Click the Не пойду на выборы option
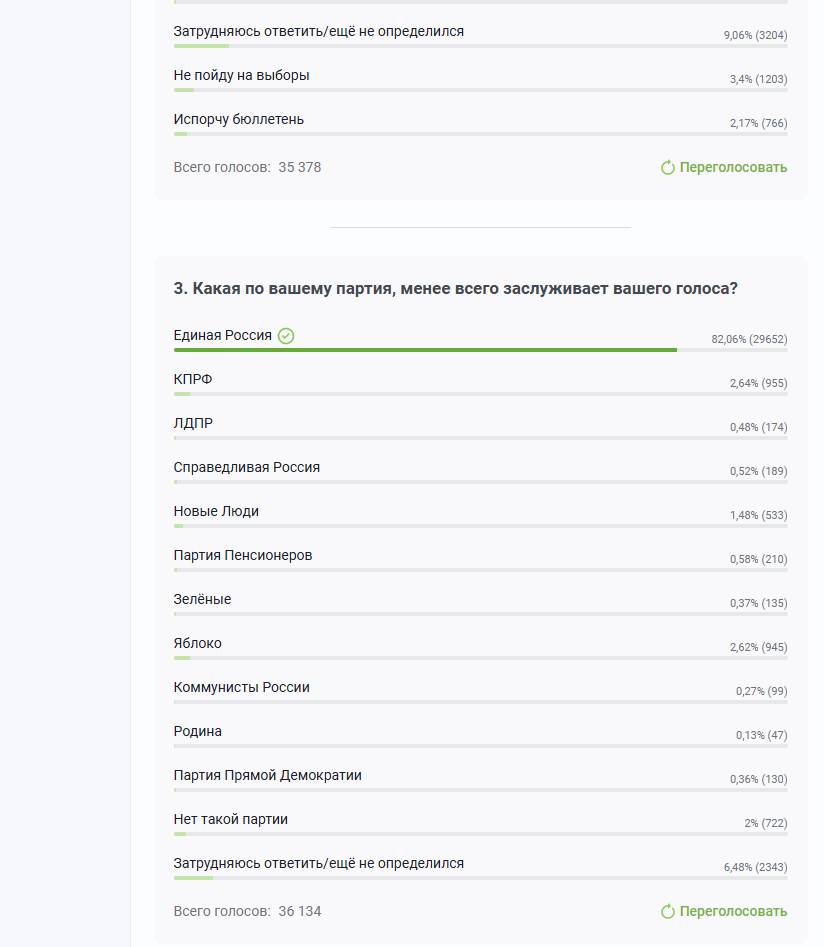The height and width of the screenshot is (947, 824). tap(242, 75)
